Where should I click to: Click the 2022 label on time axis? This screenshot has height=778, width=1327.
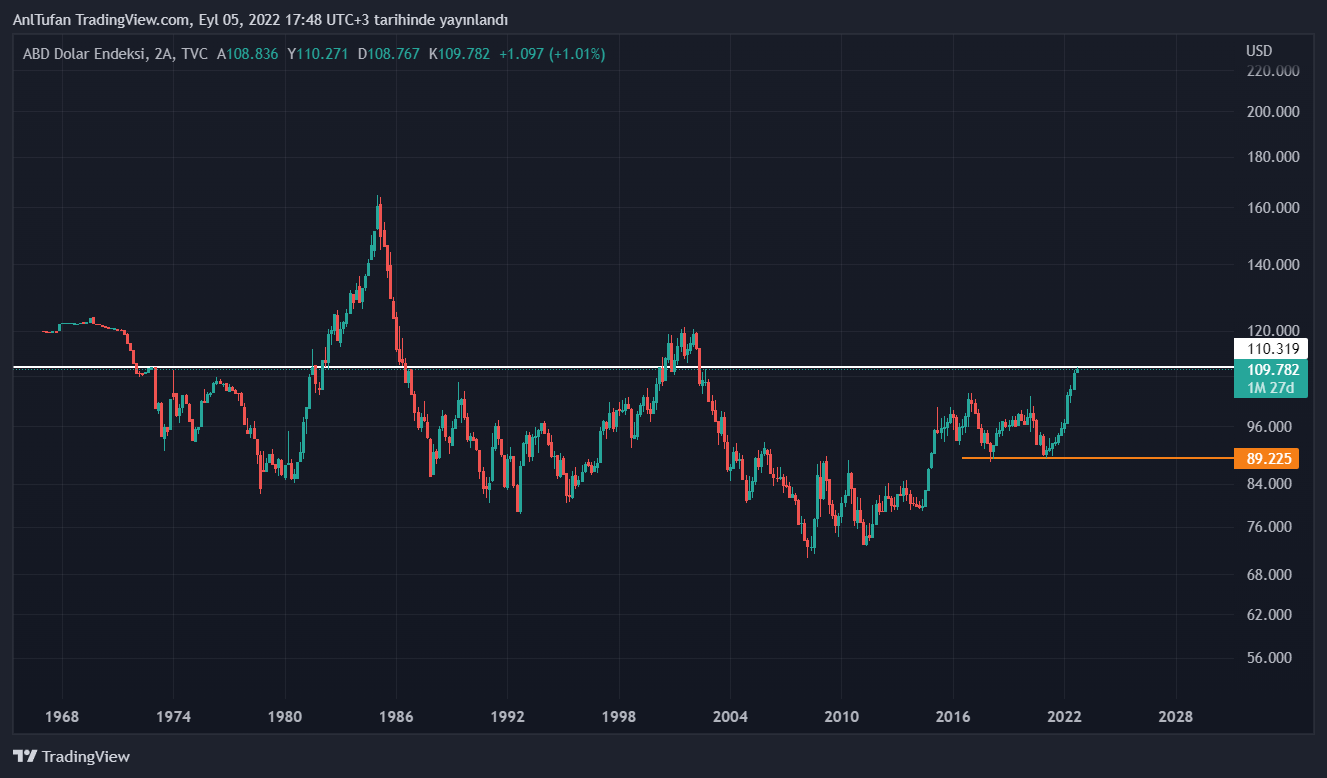1064,717
